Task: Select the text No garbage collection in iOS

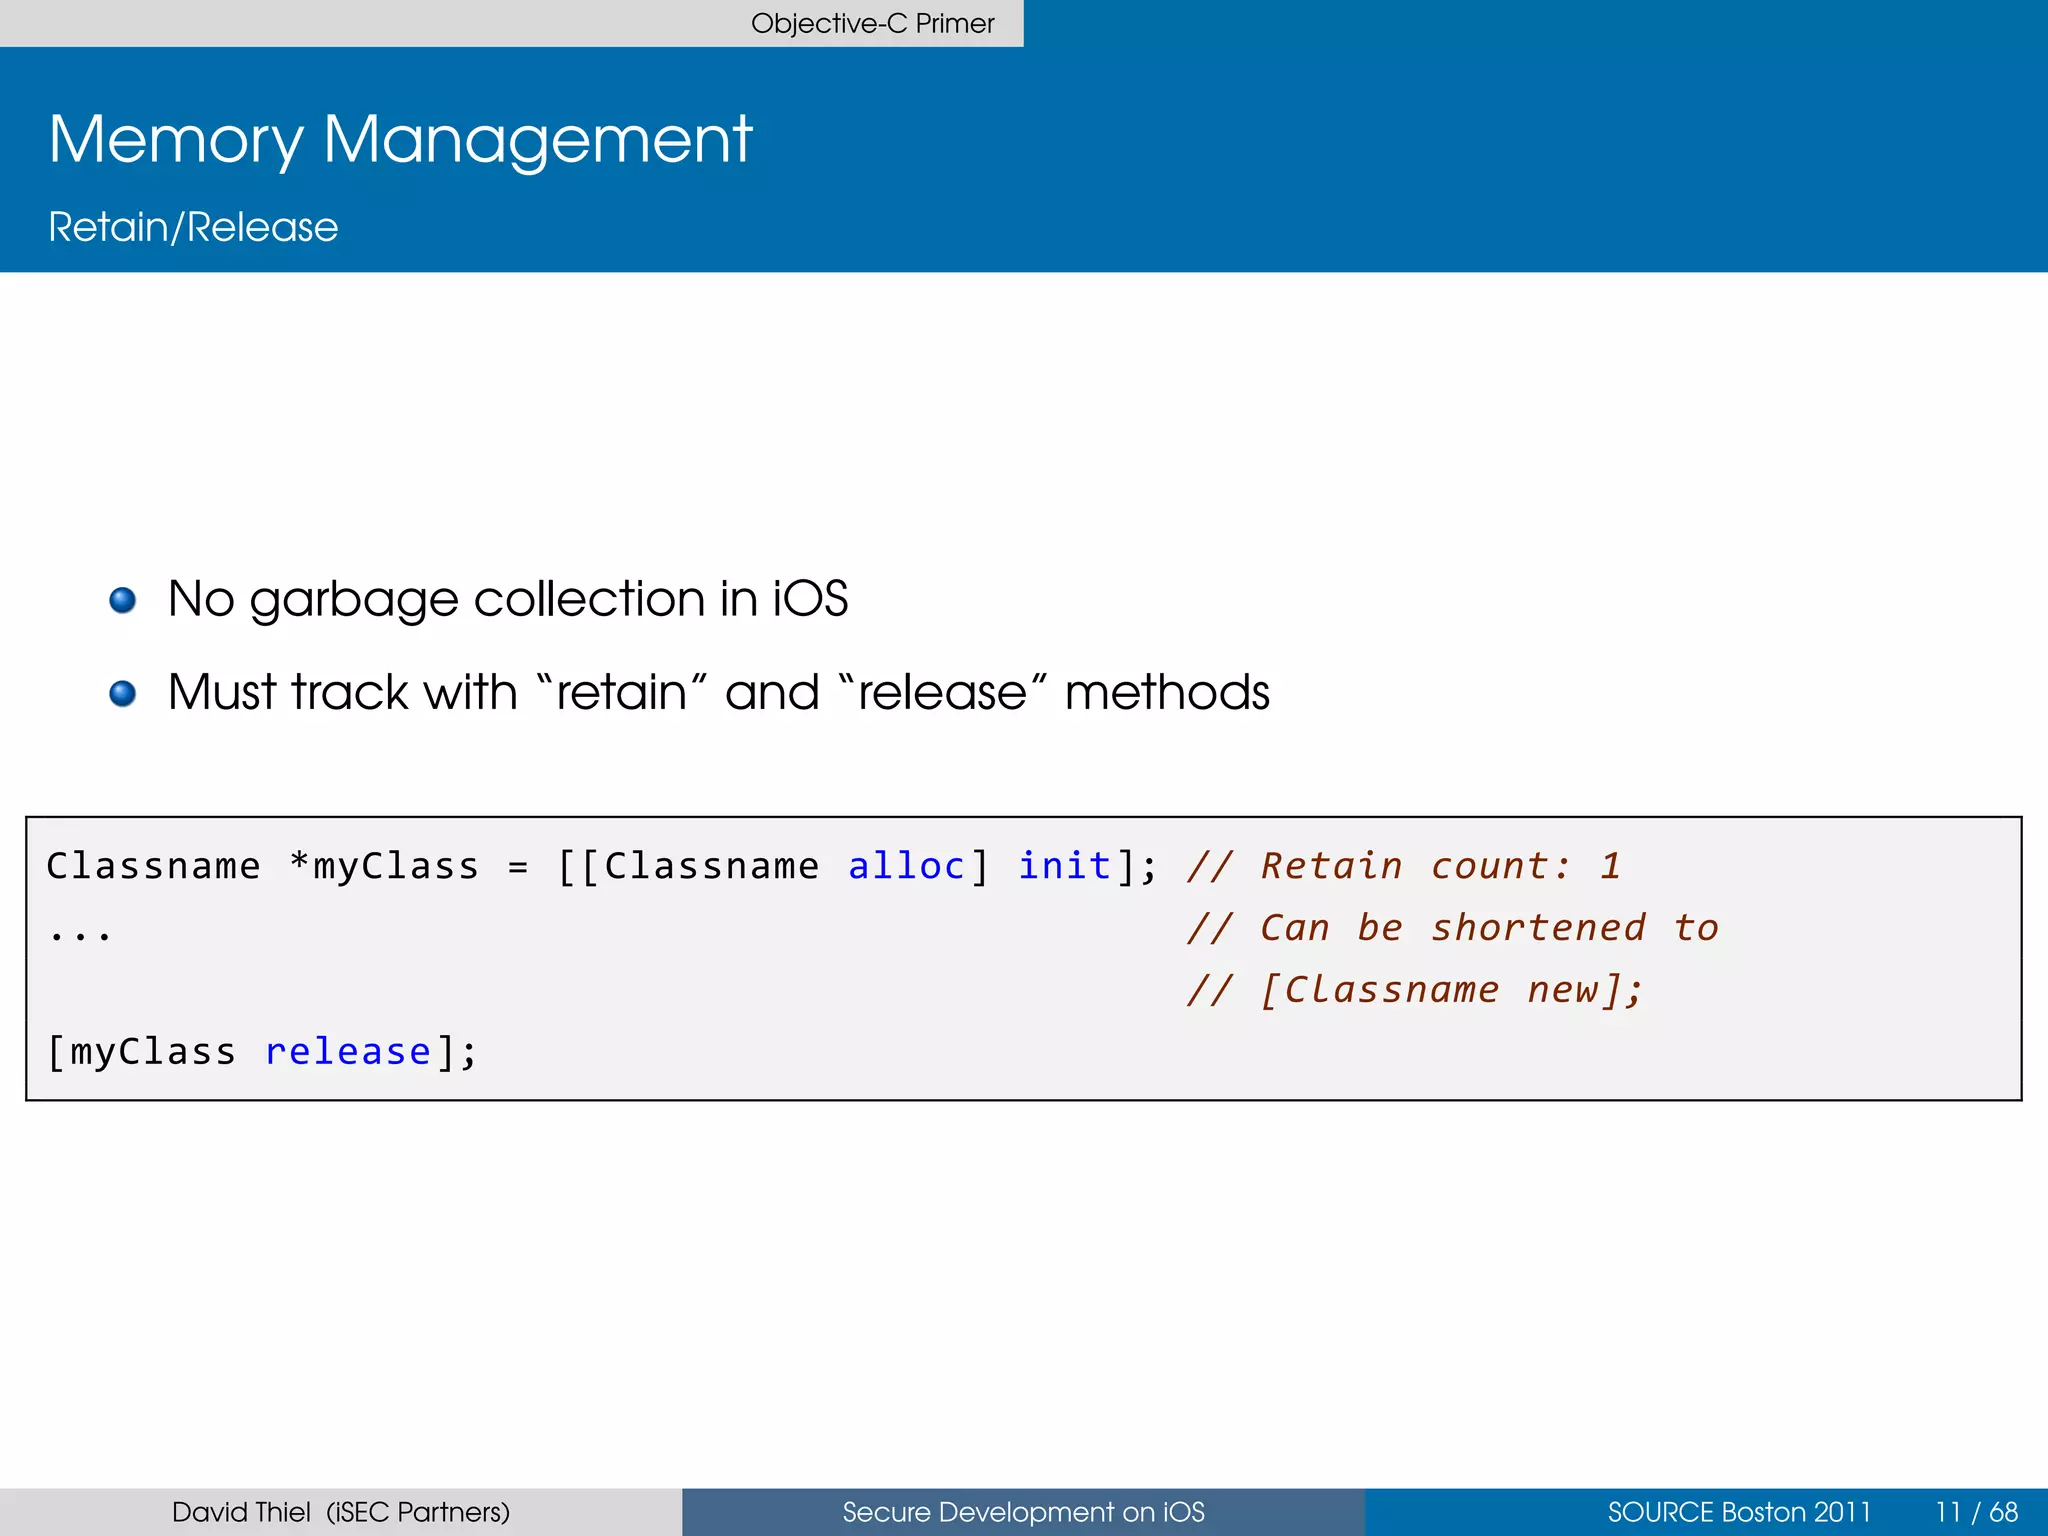Action: coord(508,600)
